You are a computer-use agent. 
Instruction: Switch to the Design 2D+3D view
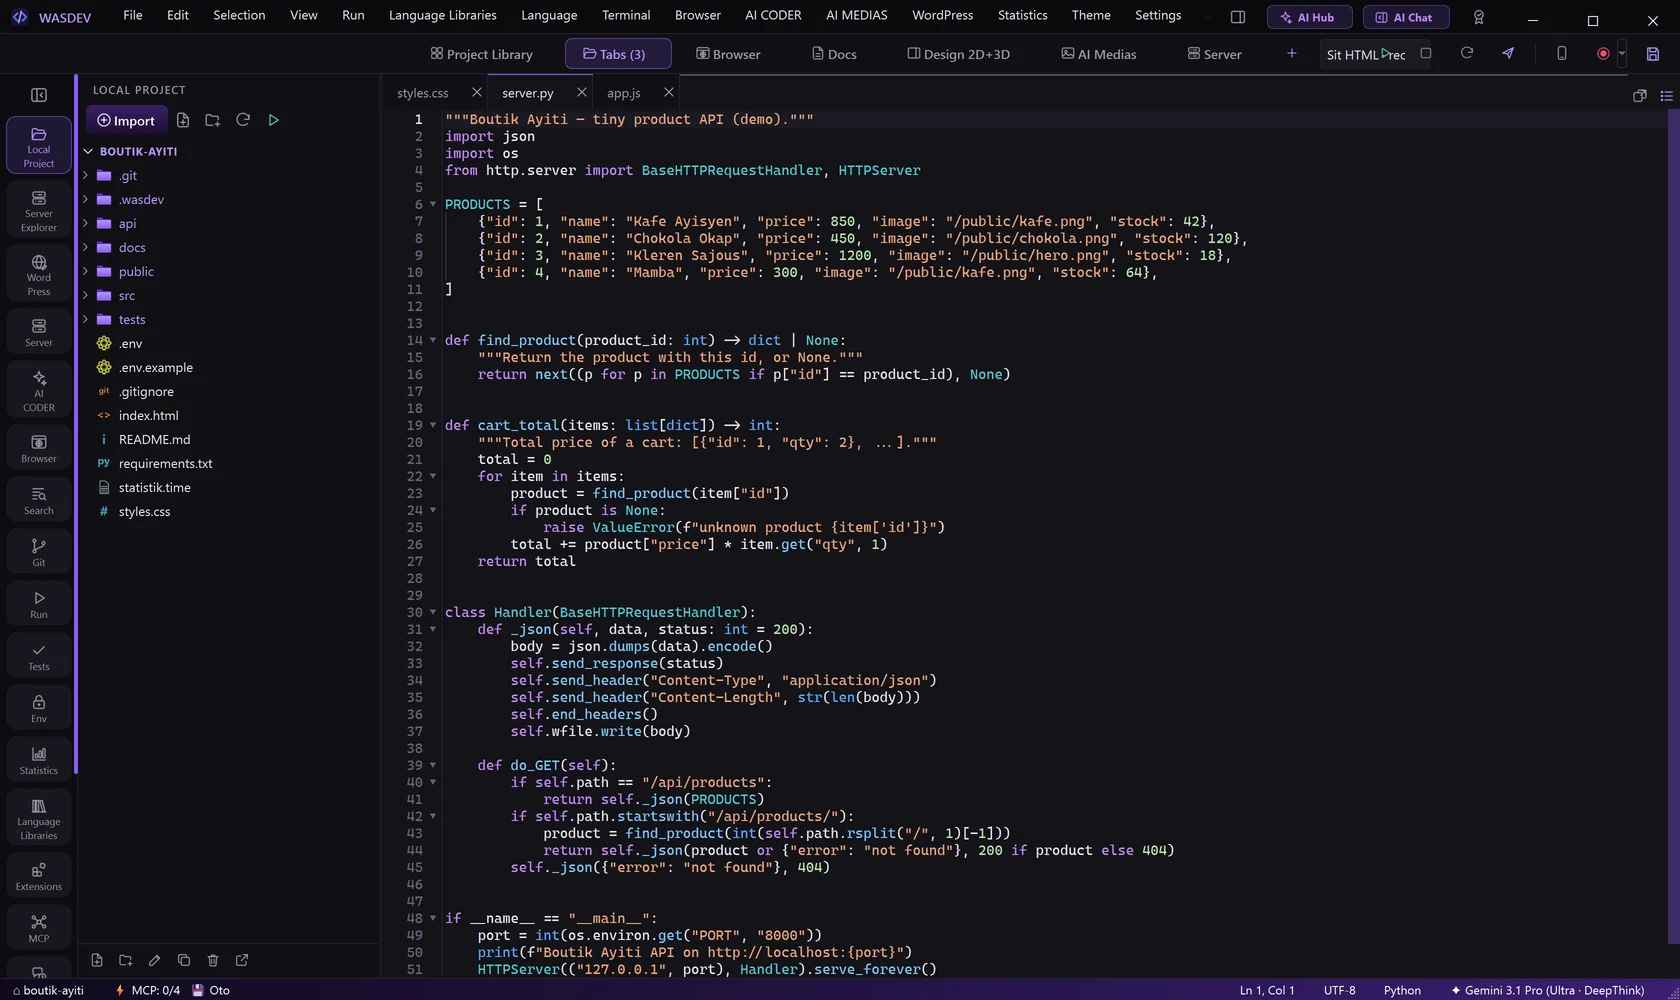tap(958, 54)
